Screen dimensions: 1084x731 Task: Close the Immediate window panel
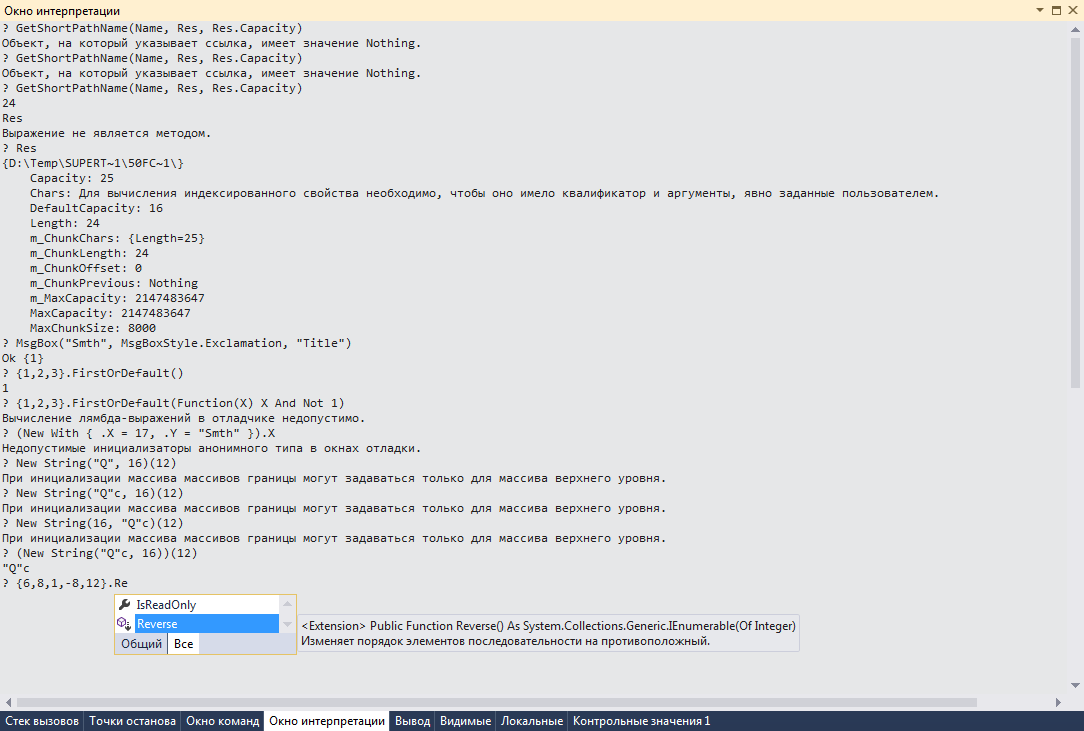pyautogui.click(x=1073, y=10)
